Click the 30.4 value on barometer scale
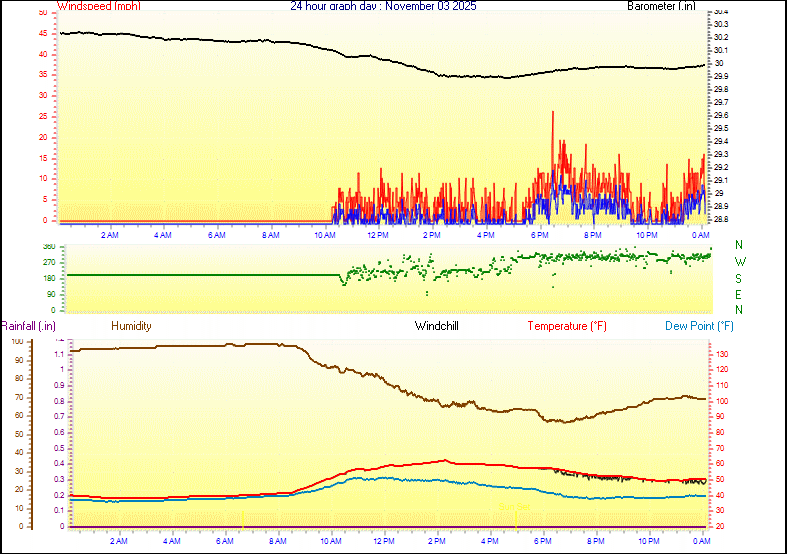The height and width of the screenshot is (554, 798). 721,11
